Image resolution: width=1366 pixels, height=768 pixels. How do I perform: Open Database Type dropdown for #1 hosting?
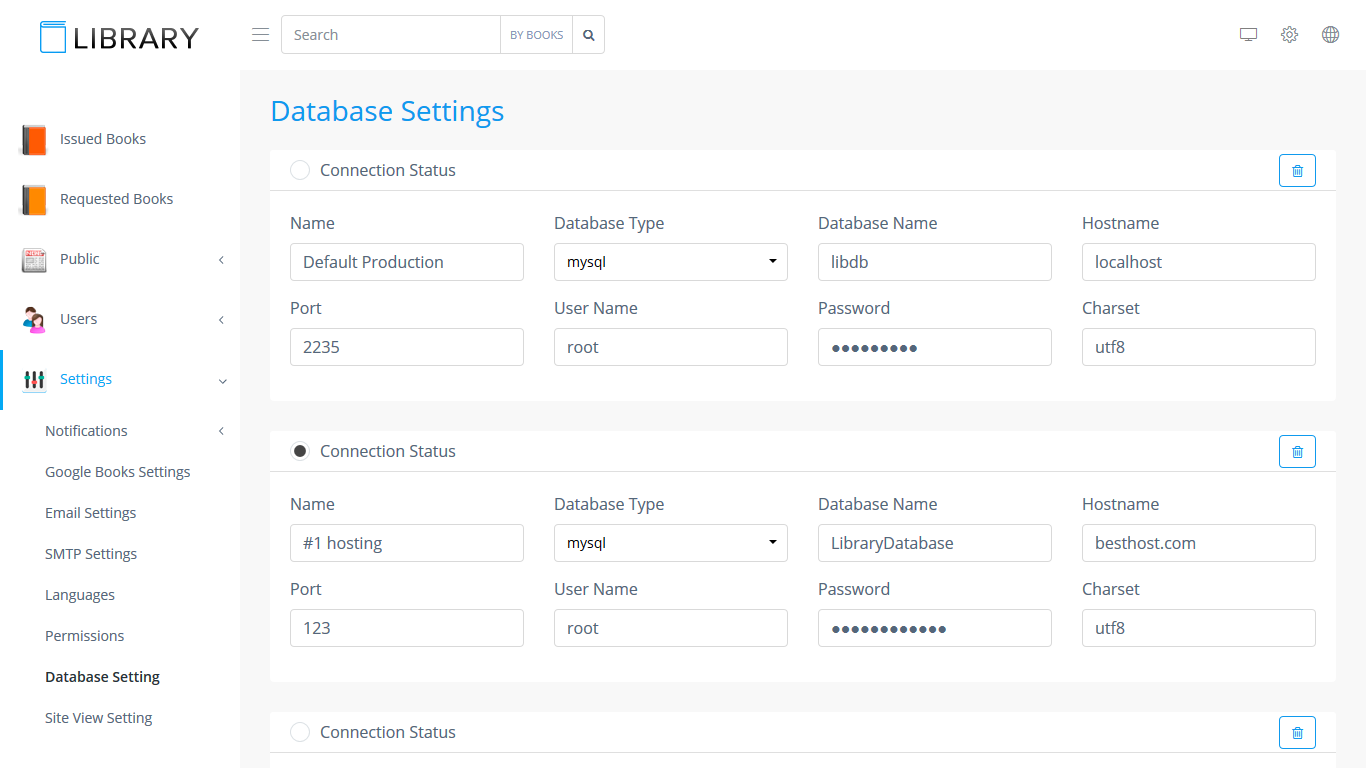click(670, 543)
